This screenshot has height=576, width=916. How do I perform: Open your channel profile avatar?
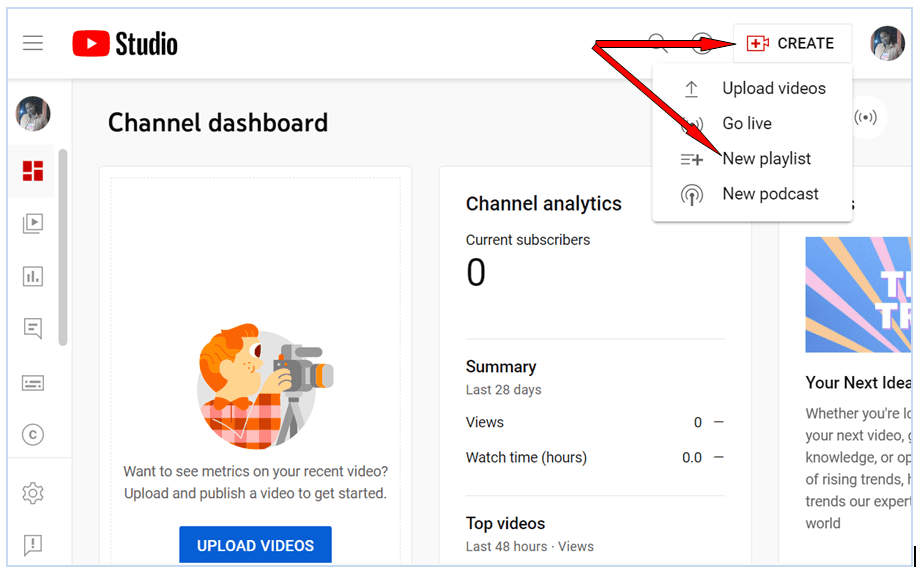tap(887, 43)
